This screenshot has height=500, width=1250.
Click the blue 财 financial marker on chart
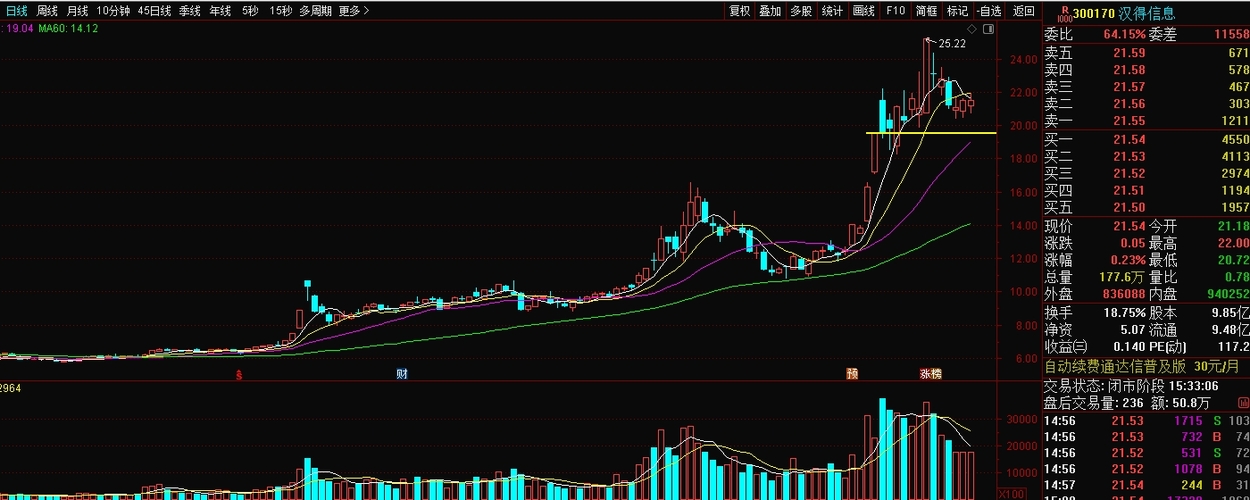(x=402, y=374)
